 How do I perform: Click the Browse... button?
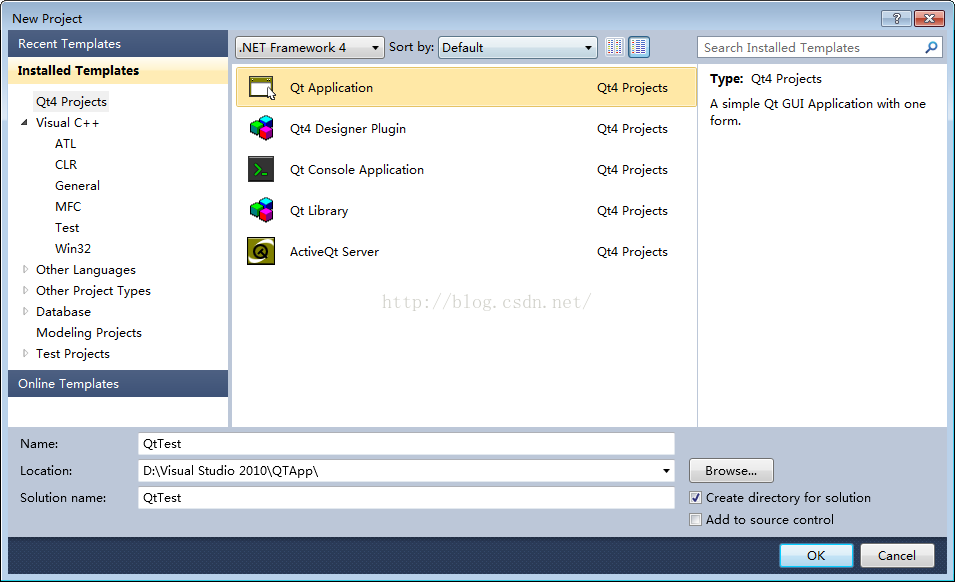[731, 471]
